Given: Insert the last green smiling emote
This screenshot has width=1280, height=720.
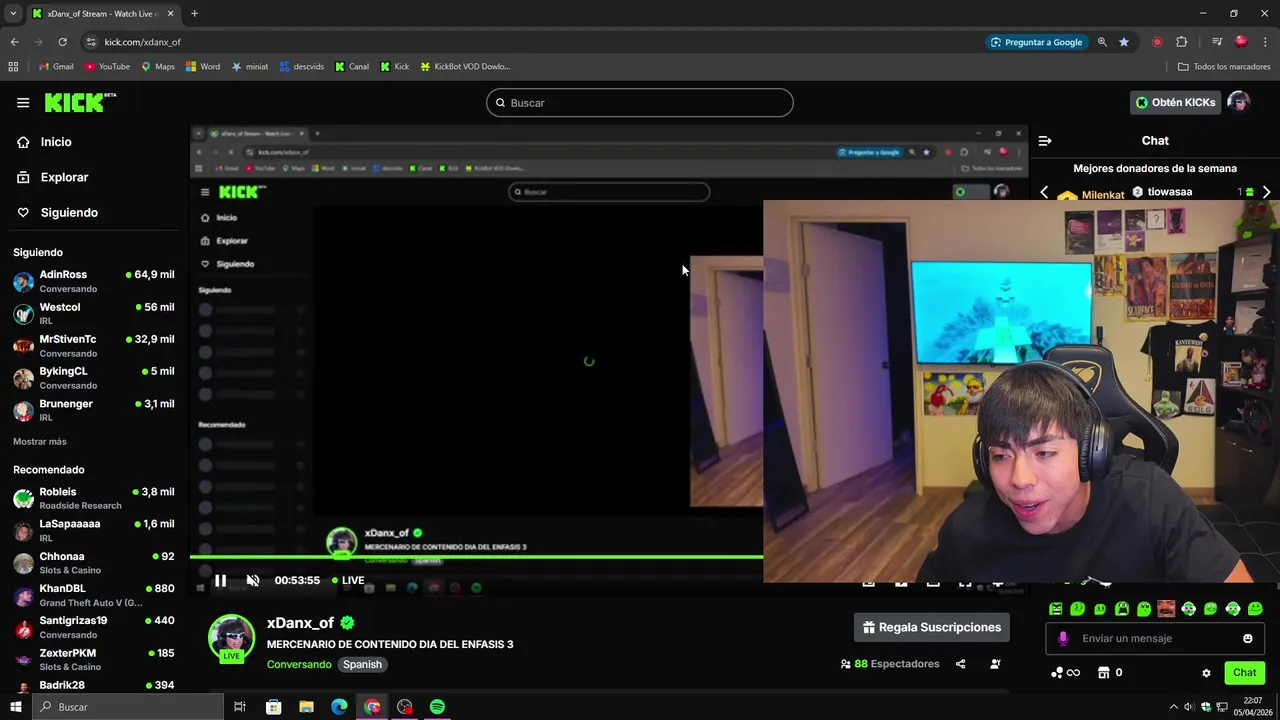Looking at the screenshot, I should tap(1255, 608).
